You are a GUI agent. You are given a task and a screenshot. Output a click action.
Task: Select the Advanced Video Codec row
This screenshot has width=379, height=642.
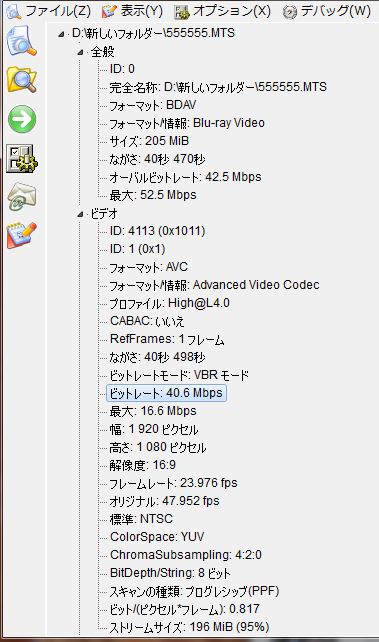[x=214, y=285]
